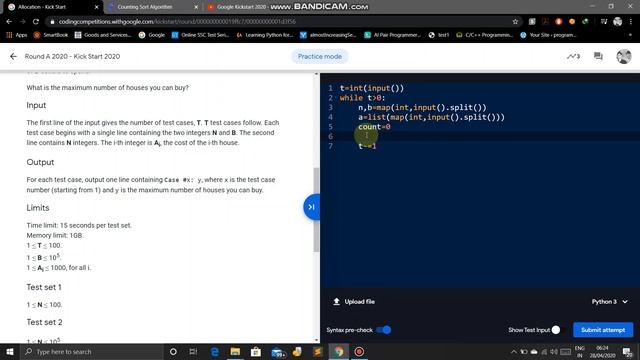Click code line 'count=0'
Viewport: 640px width, 360px height.
click(x=374, y=127)
